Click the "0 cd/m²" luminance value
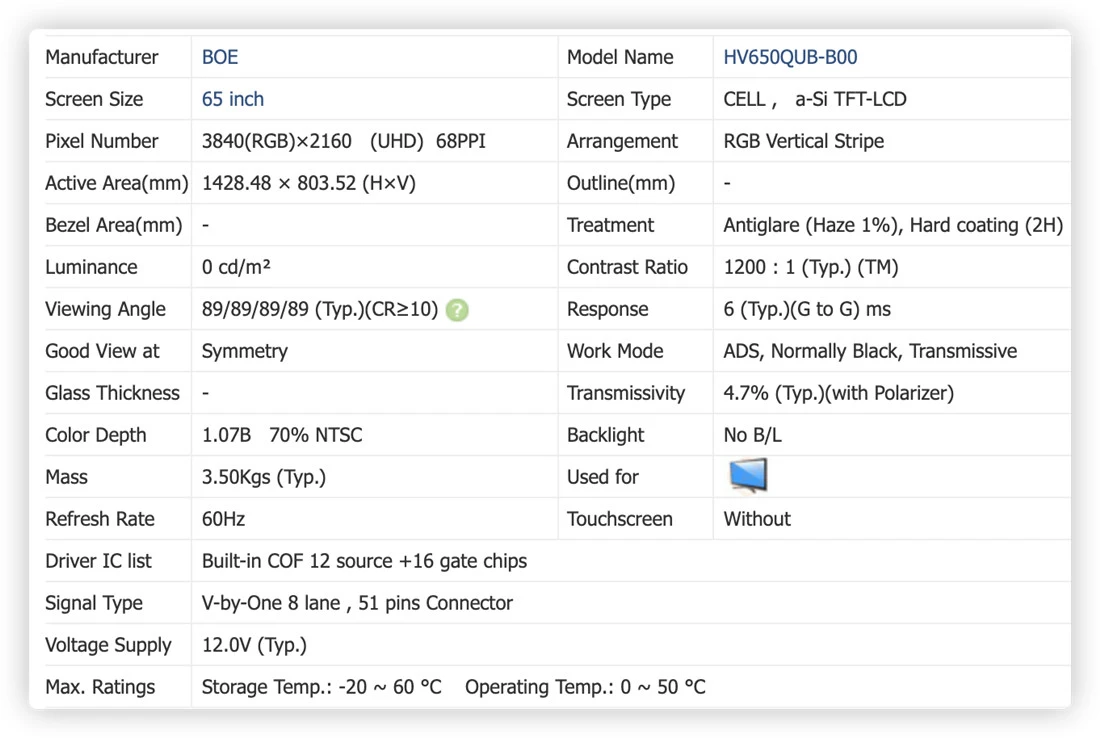This screenshot has height=738, width=1100. point(236,267)
